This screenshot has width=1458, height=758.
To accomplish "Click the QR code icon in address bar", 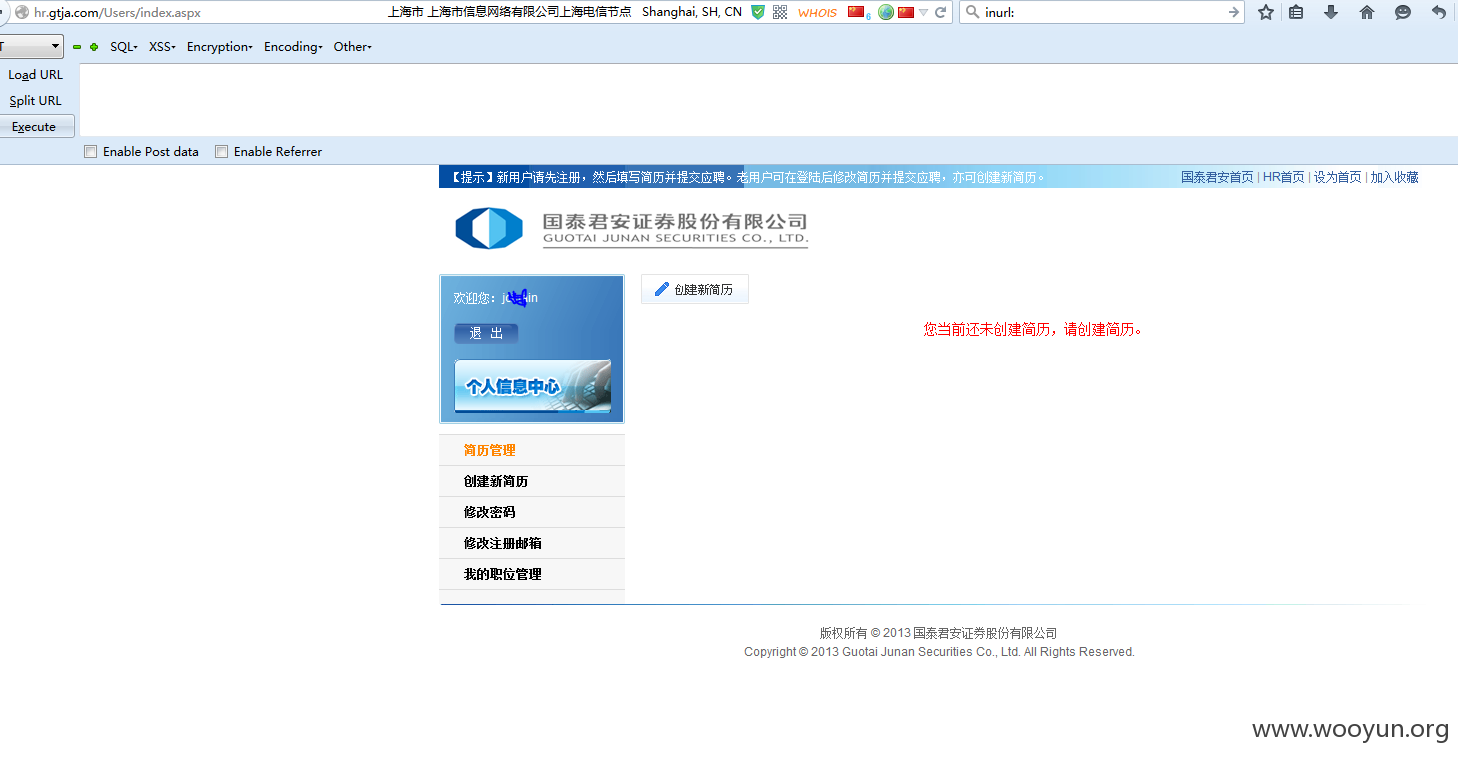I will coord(780,12).
